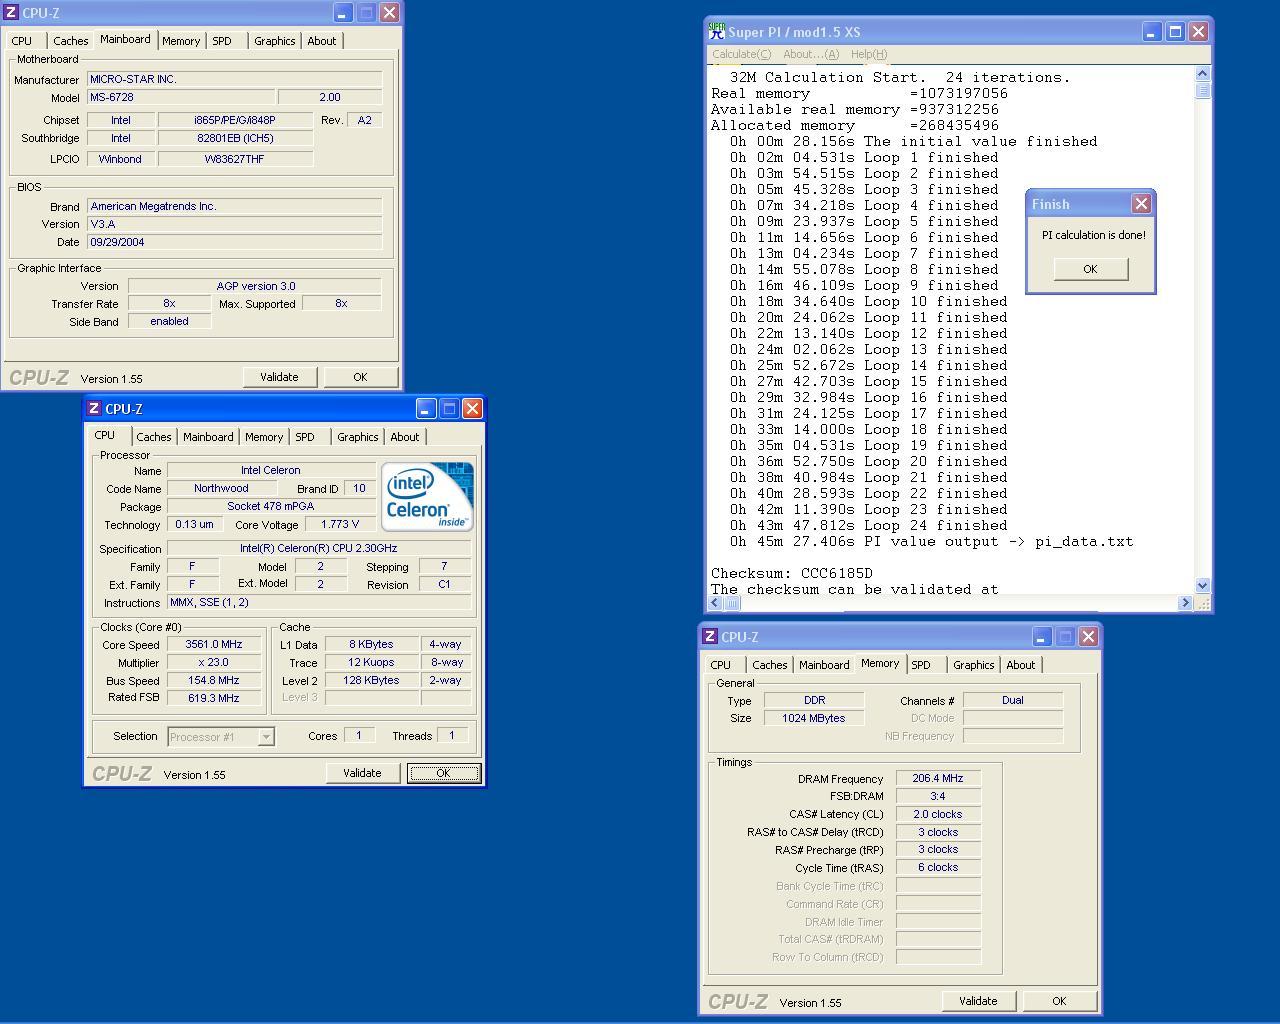Viewport: 1280px width, 1024px height.
Task: Click OK in CPU window
Action: pos(443,773)
